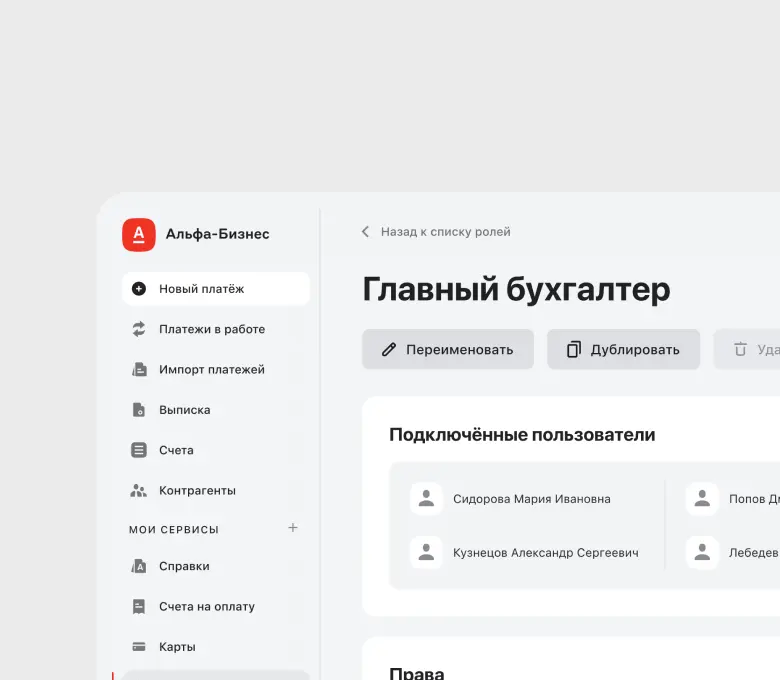This screenshot has width=780, height=680.
Task: Open Новый платёж in the sidebar
Action: click(x=216, y=289)
